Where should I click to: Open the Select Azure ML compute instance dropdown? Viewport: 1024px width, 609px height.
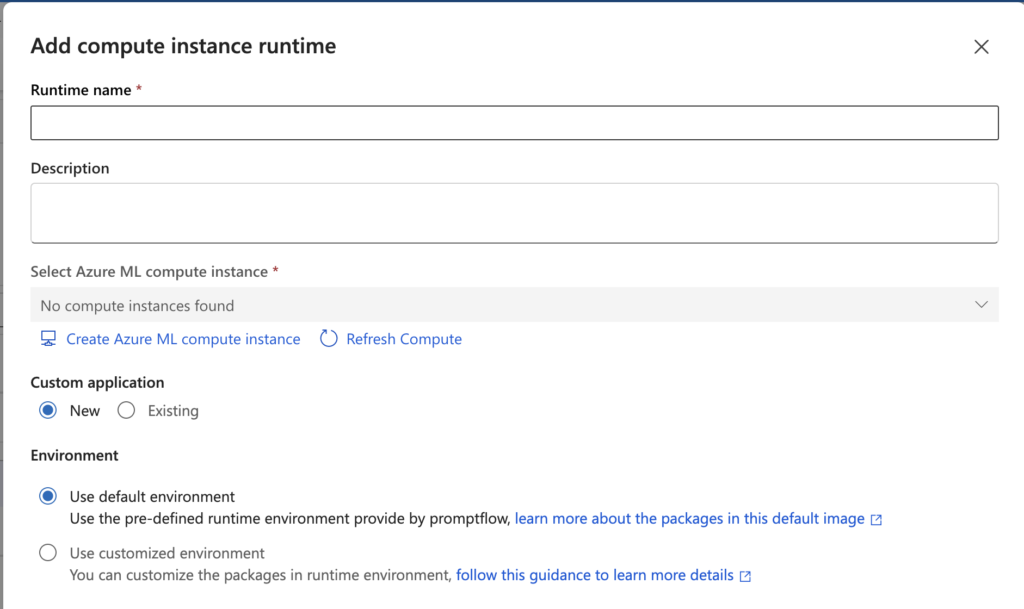(x=500, y=305)
